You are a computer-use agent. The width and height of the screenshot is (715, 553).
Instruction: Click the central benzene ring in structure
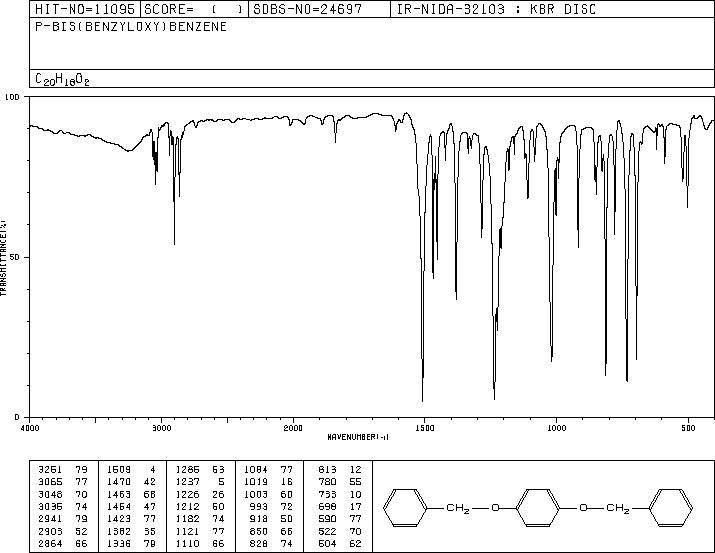537,507
